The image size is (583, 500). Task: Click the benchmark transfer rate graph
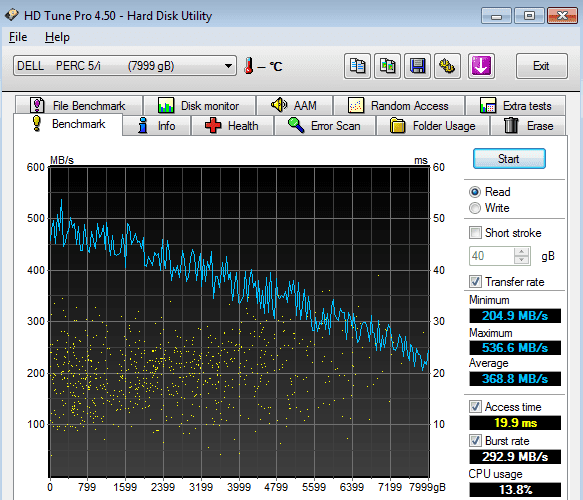point(239,322)
